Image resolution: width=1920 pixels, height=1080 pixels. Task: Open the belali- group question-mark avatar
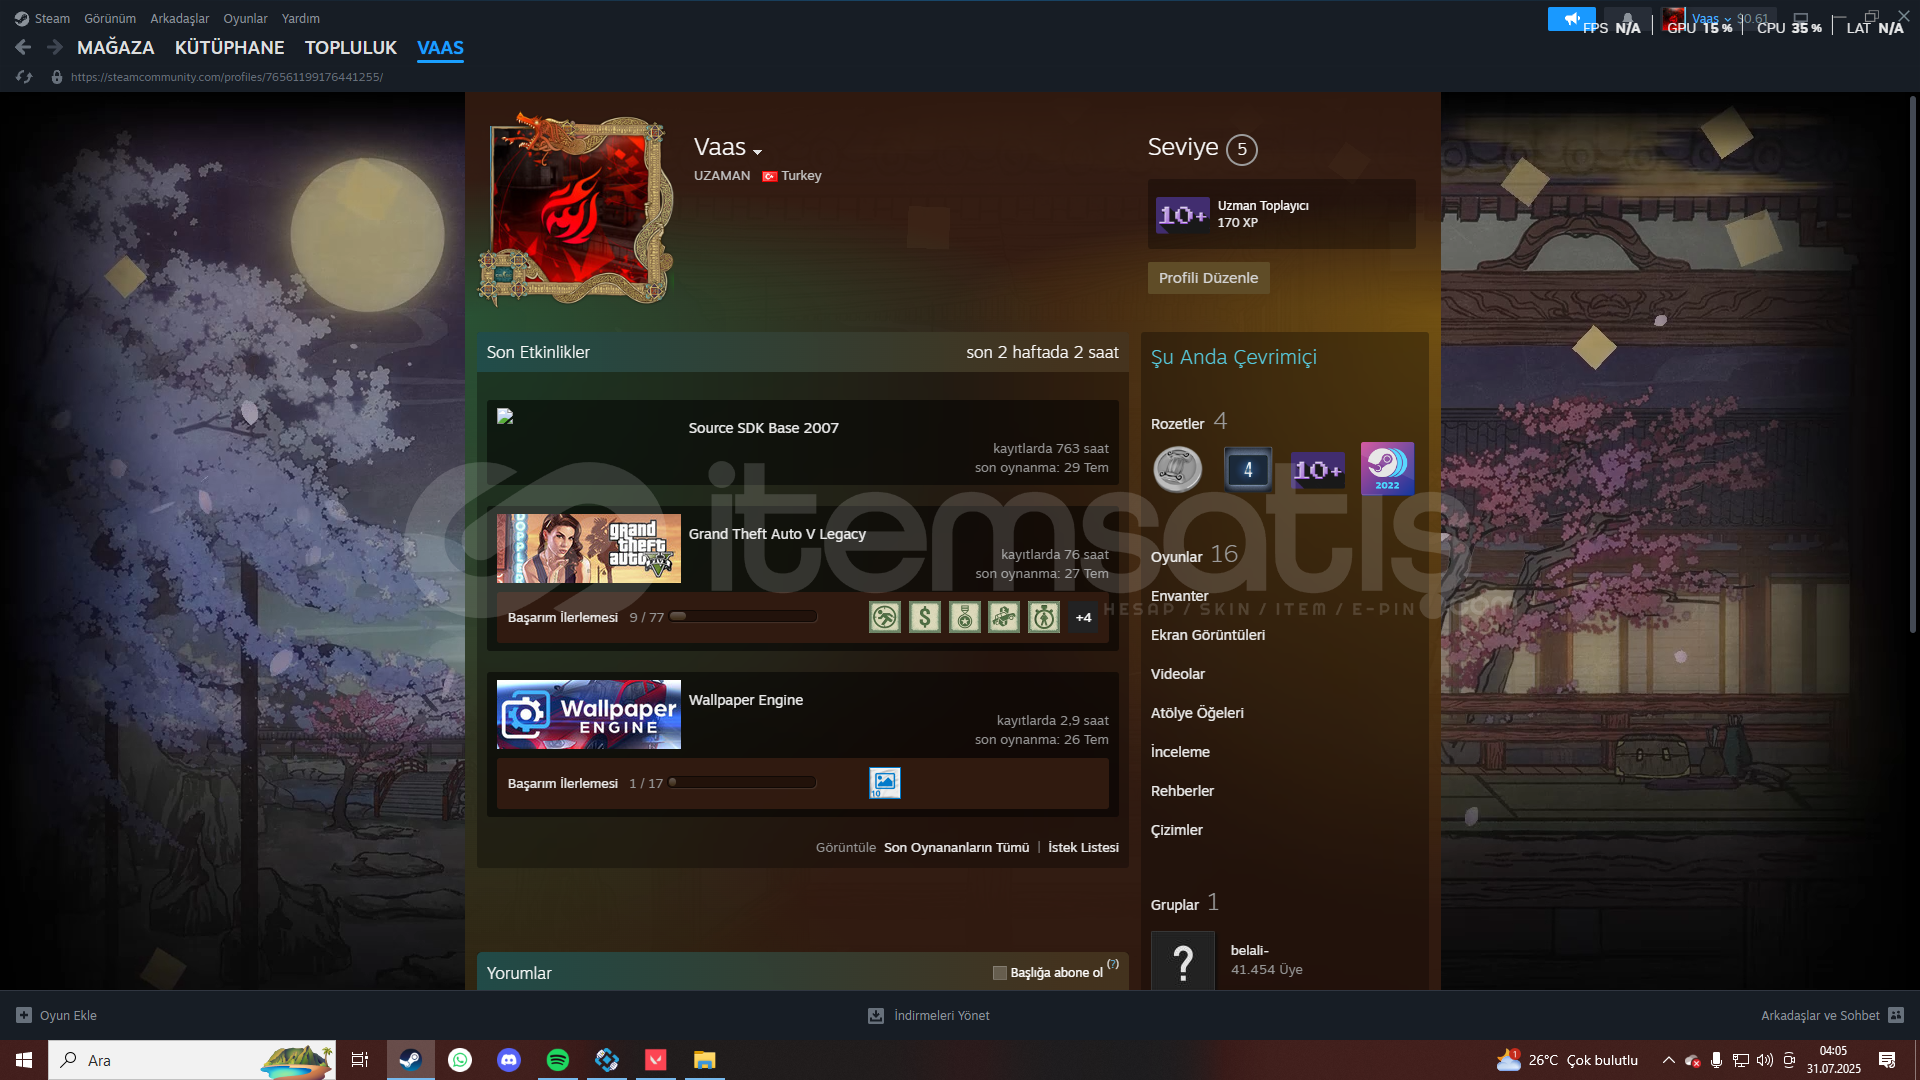coord(1183,961)
